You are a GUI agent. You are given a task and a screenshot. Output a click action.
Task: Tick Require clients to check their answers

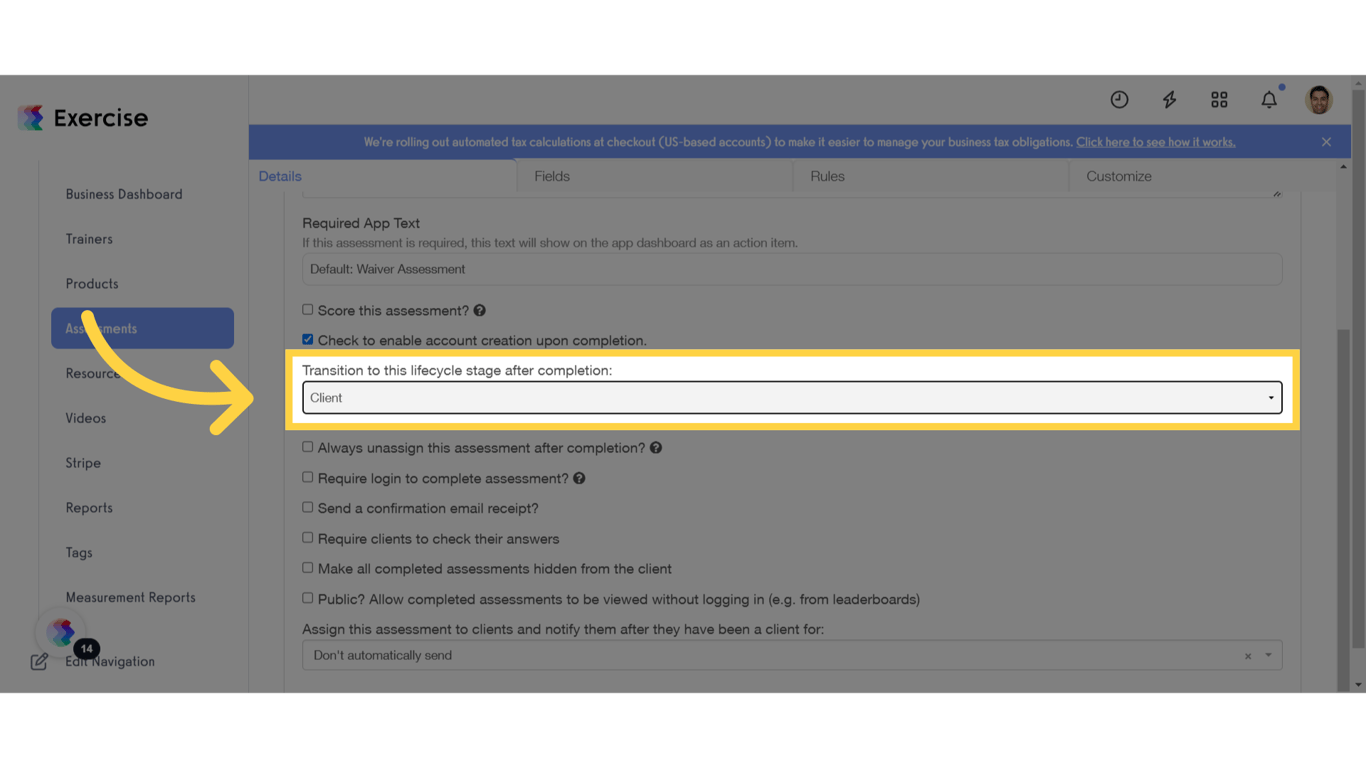(308, 537)
